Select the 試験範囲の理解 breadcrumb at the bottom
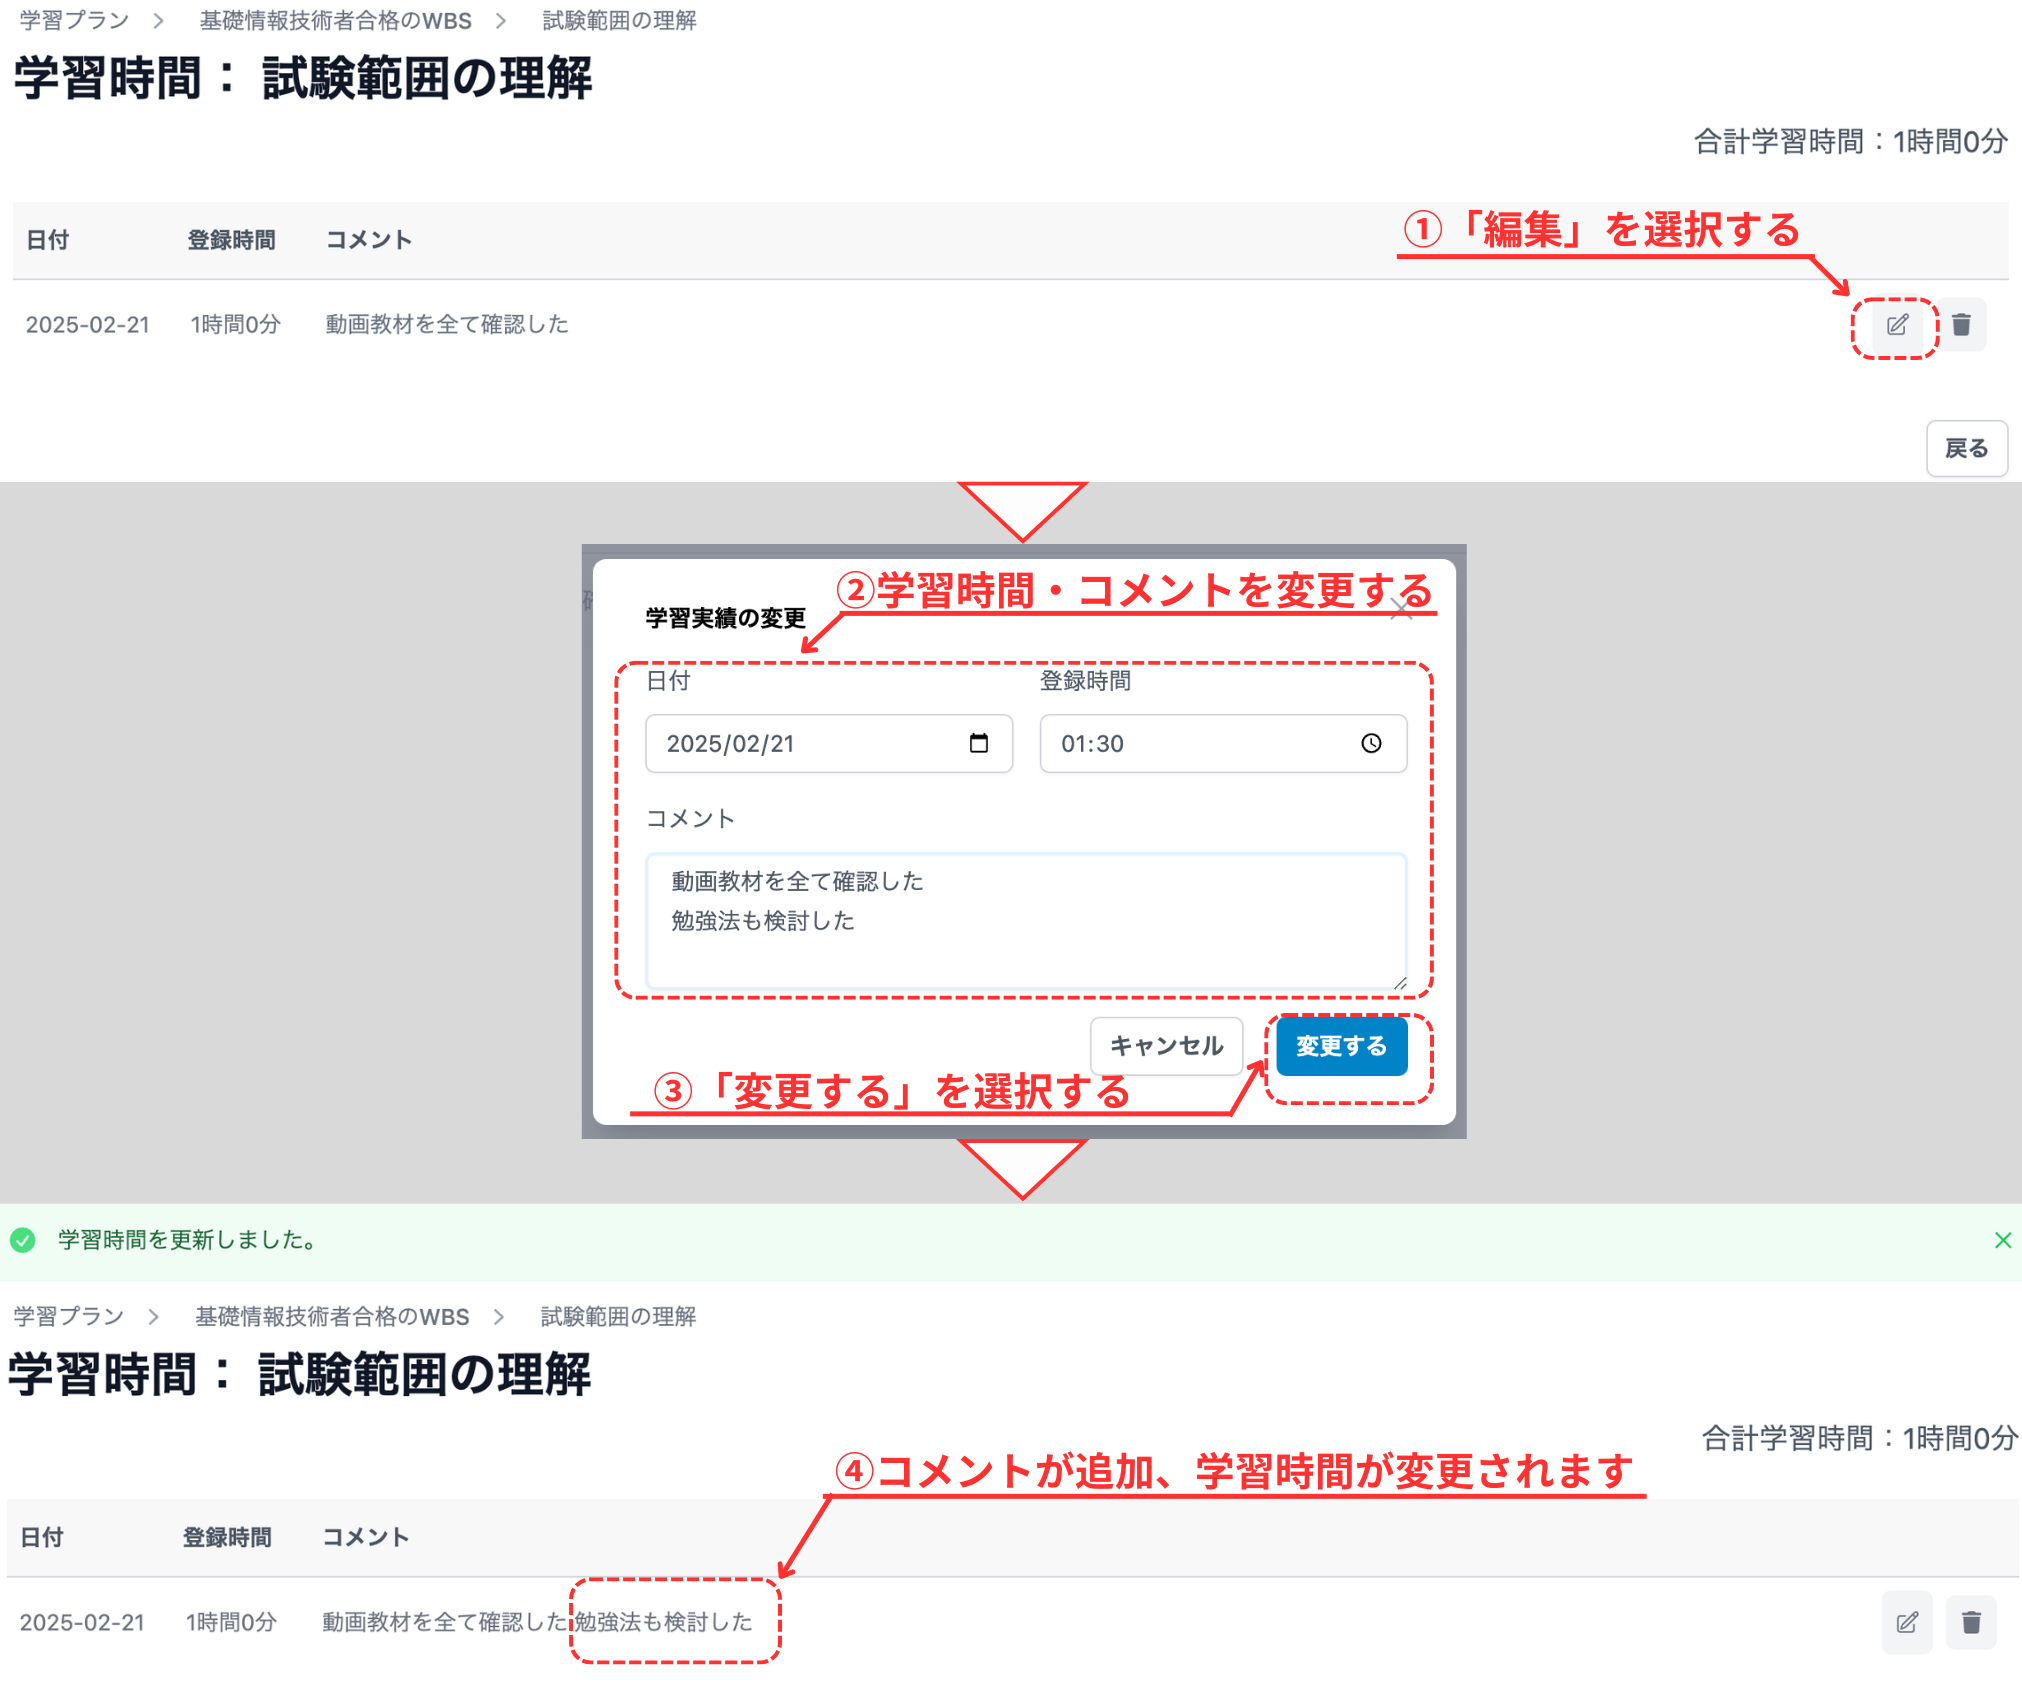 coord(616,1316)
